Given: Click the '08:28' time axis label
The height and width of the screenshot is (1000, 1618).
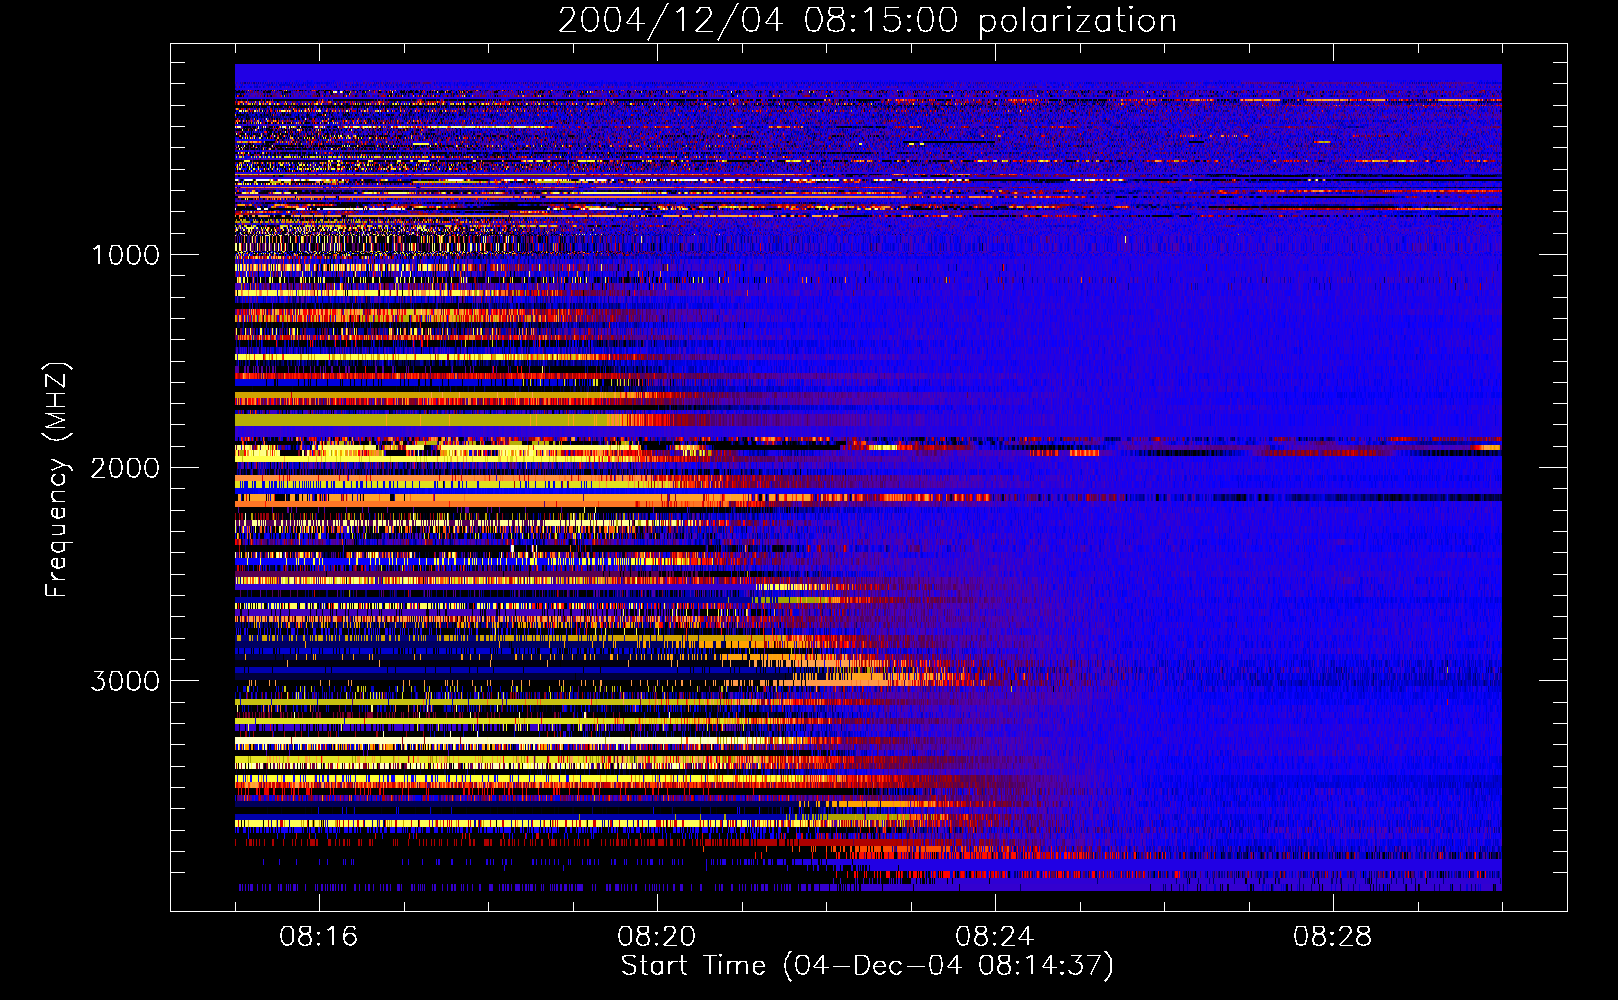Looking at the screenshot, I should coord(1333,937).
